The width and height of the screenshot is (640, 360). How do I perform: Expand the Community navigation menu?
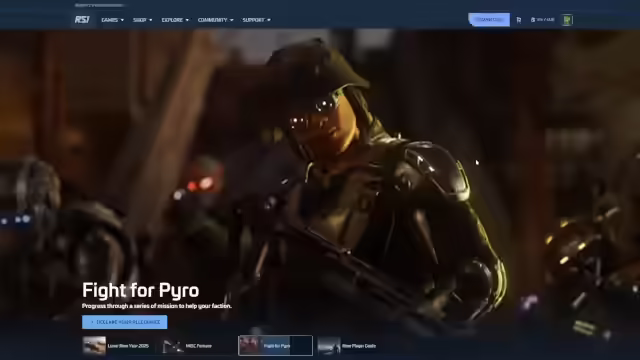pos(216,20)
